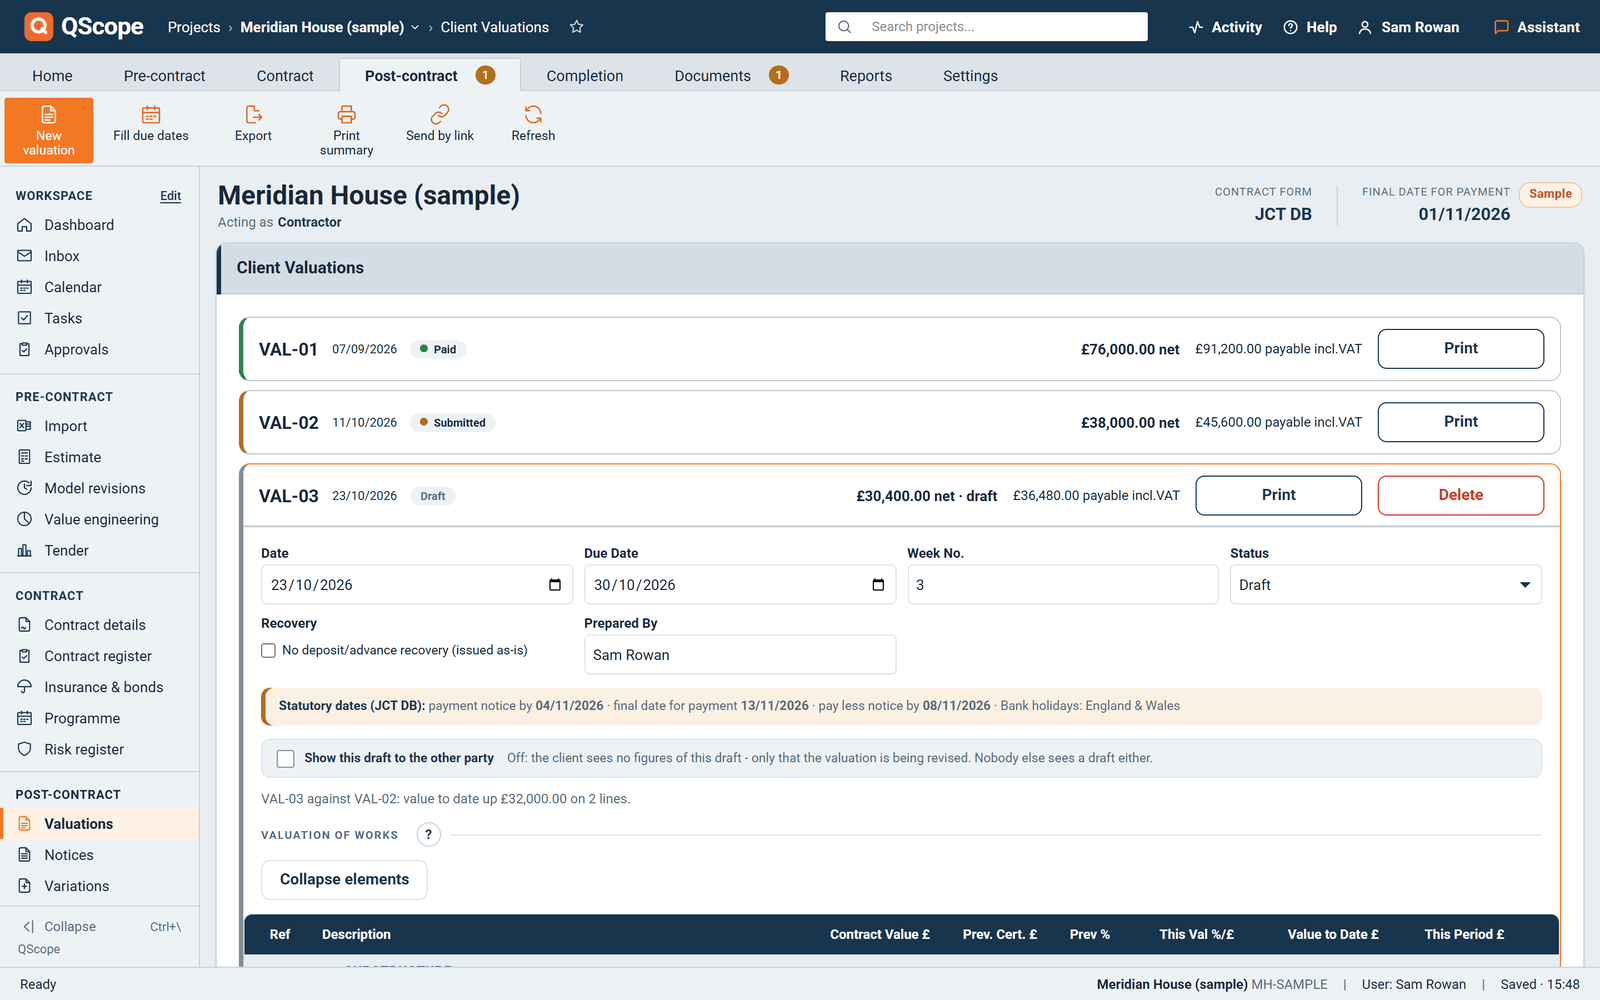Print the VAL-03 valuation

pyautogui.click(x=1278, y=495)
